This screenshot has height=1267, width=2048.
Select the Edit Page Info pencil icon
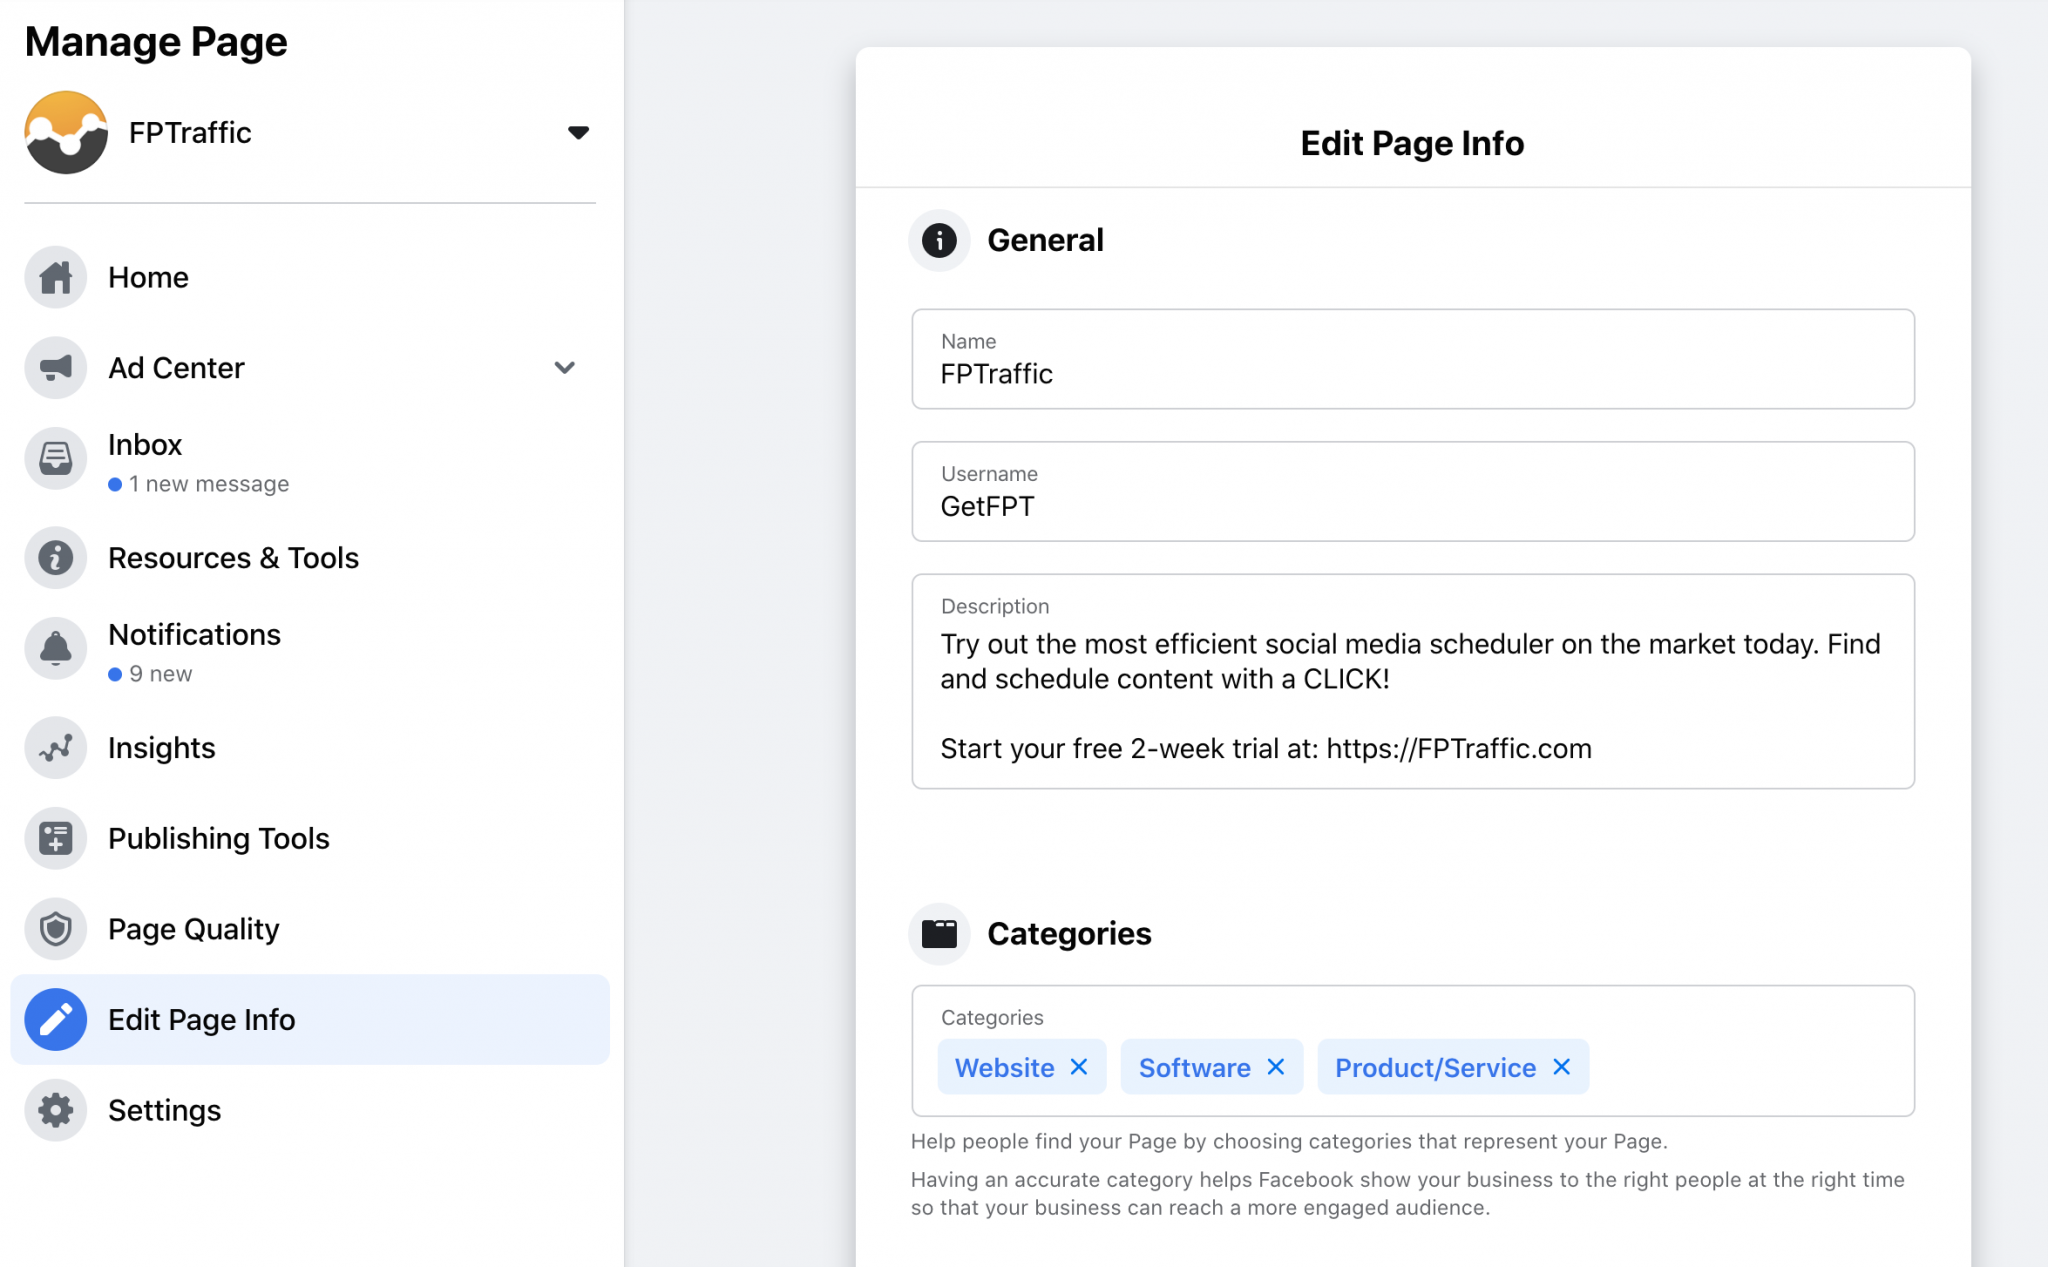(x=55, y=1019)
